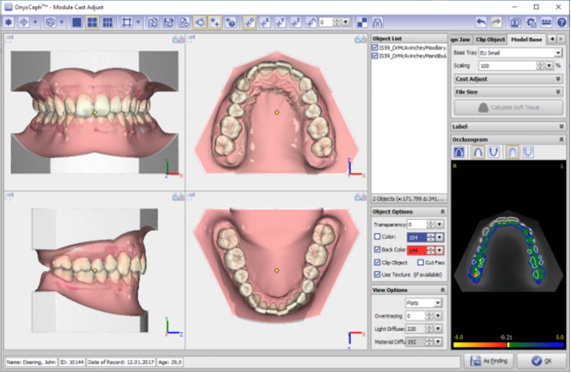This screenshot has height=373, width=571.
Task: Select rotate around X axis tool
Action: click(x=265, y=23)
